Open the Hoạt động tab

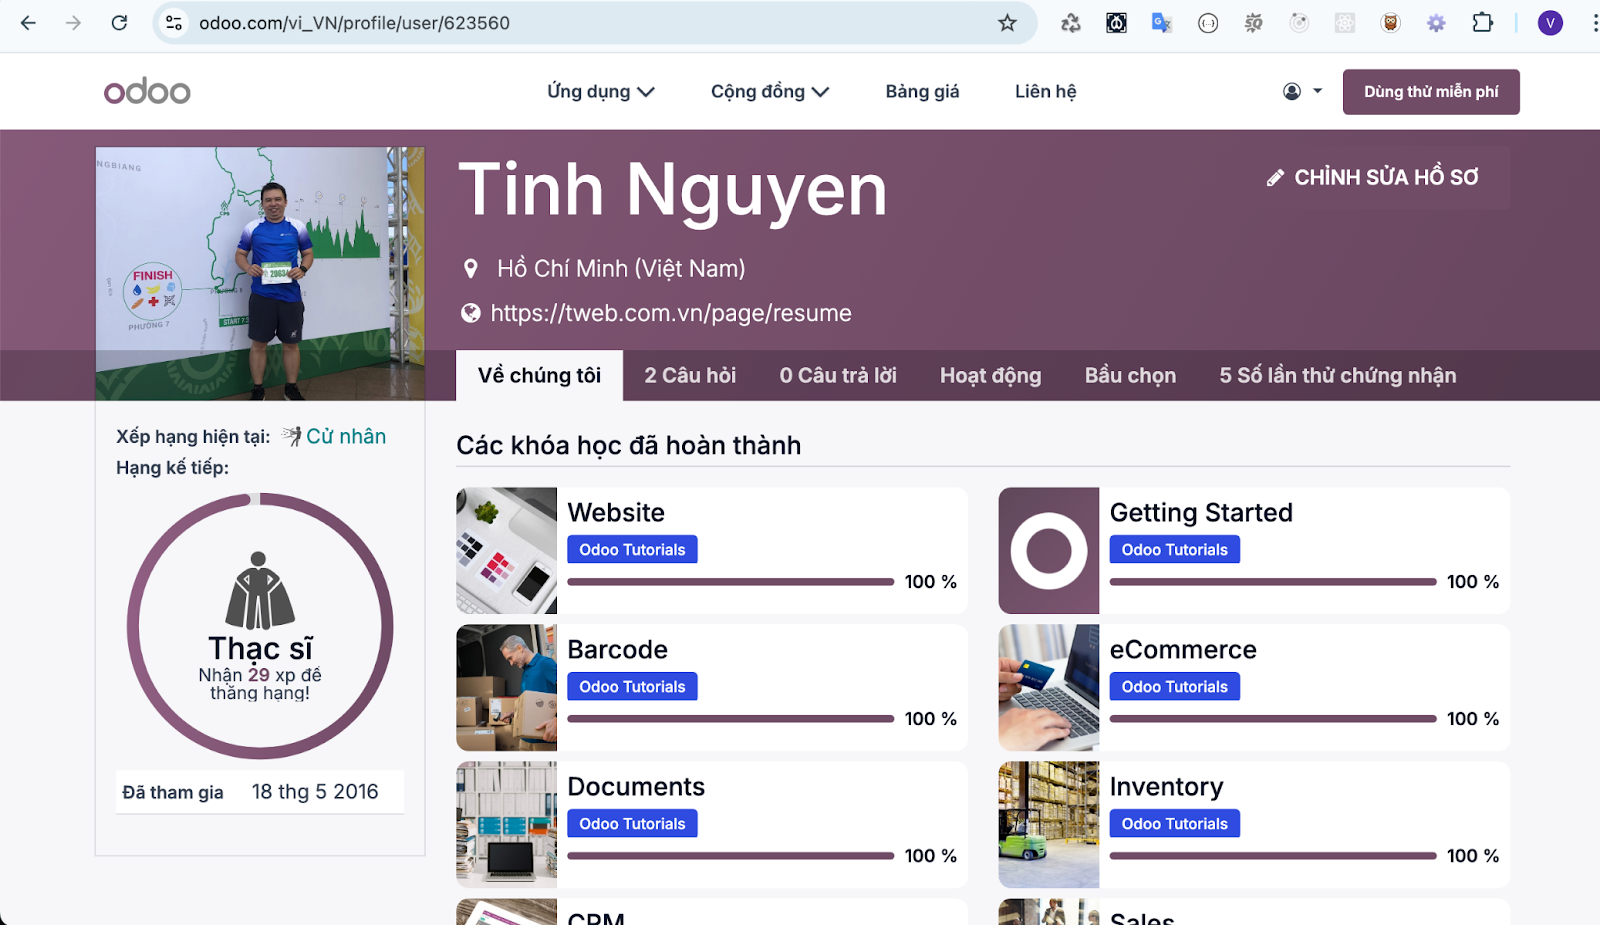[x=990, y=375]
